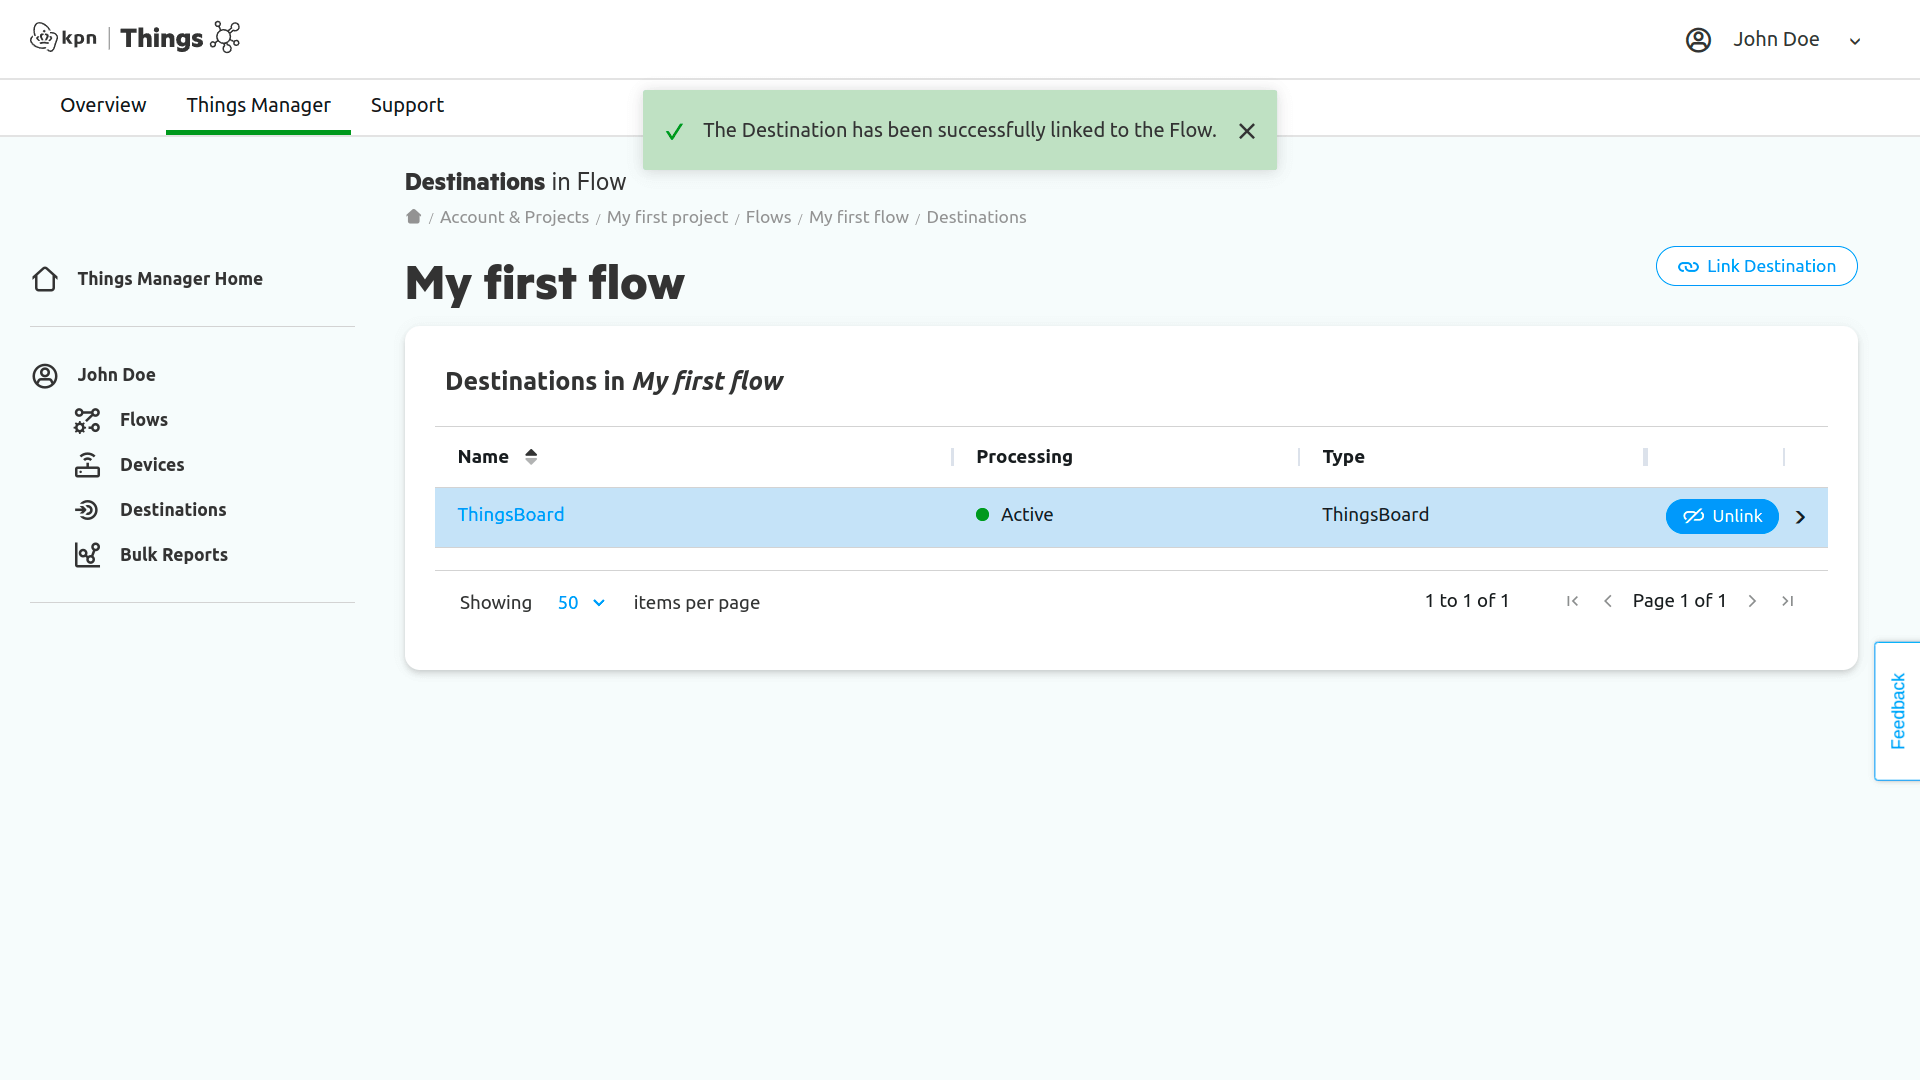Open the Support tab
The image size is (1920, 1080).
coord(407,105)
